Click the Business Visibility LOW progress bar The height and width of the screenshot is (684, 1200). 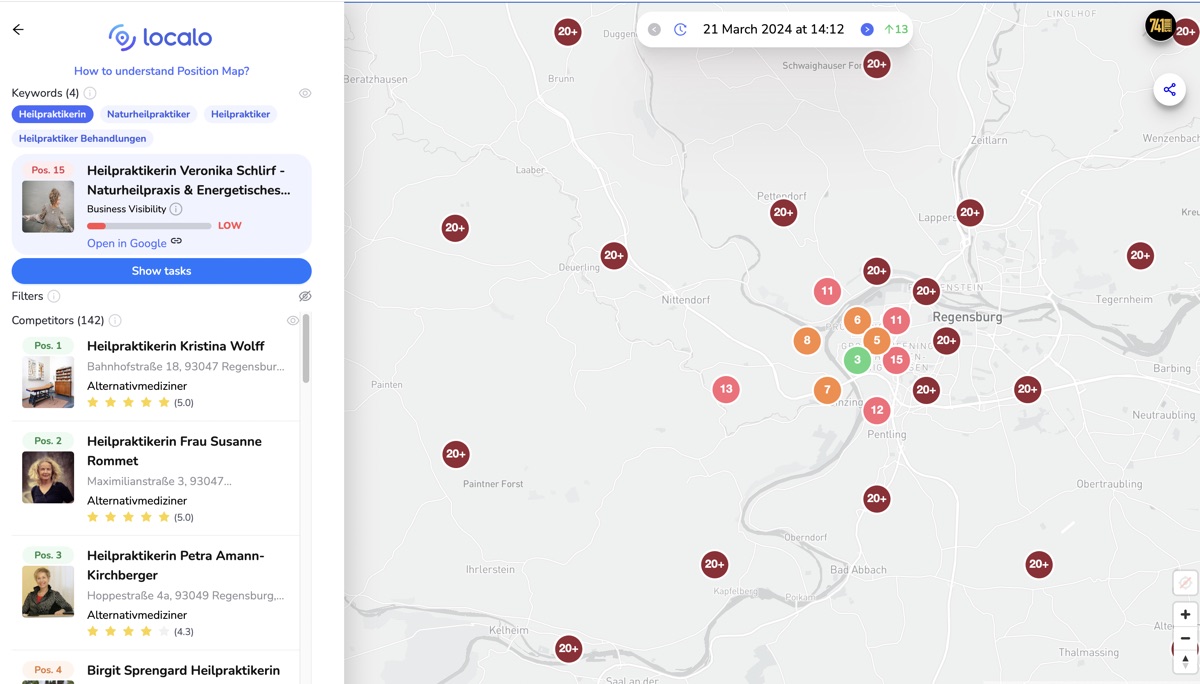click(x=149, y=226)
